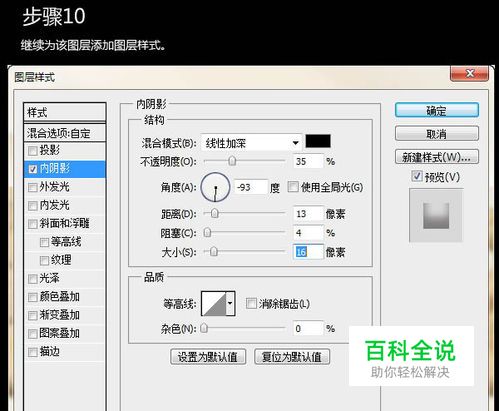Enable the 投影 (Drop Shadow) checkbox
The width and height of the screenshot is (499, 411).
pyautogui.click(x=33, y=151)
